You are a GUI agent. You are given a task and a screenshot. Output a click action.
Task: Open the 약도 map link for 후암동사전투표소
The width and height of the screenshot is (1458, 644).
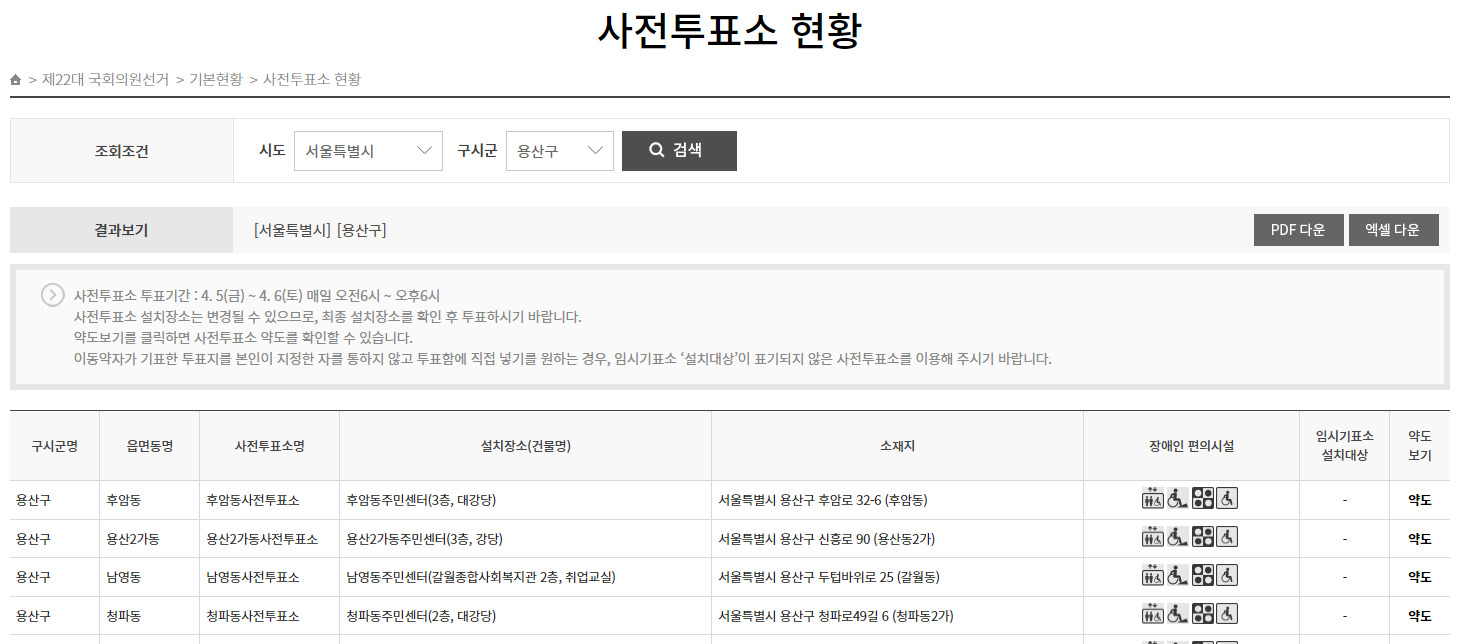point(1418,498)
